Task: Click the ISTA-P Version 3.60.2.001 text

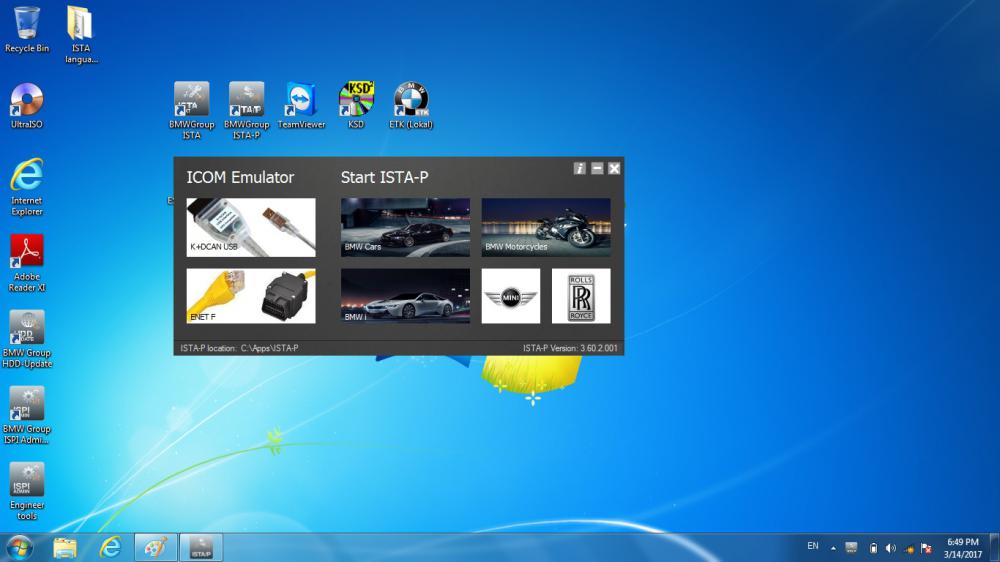Action: (570, 348)
